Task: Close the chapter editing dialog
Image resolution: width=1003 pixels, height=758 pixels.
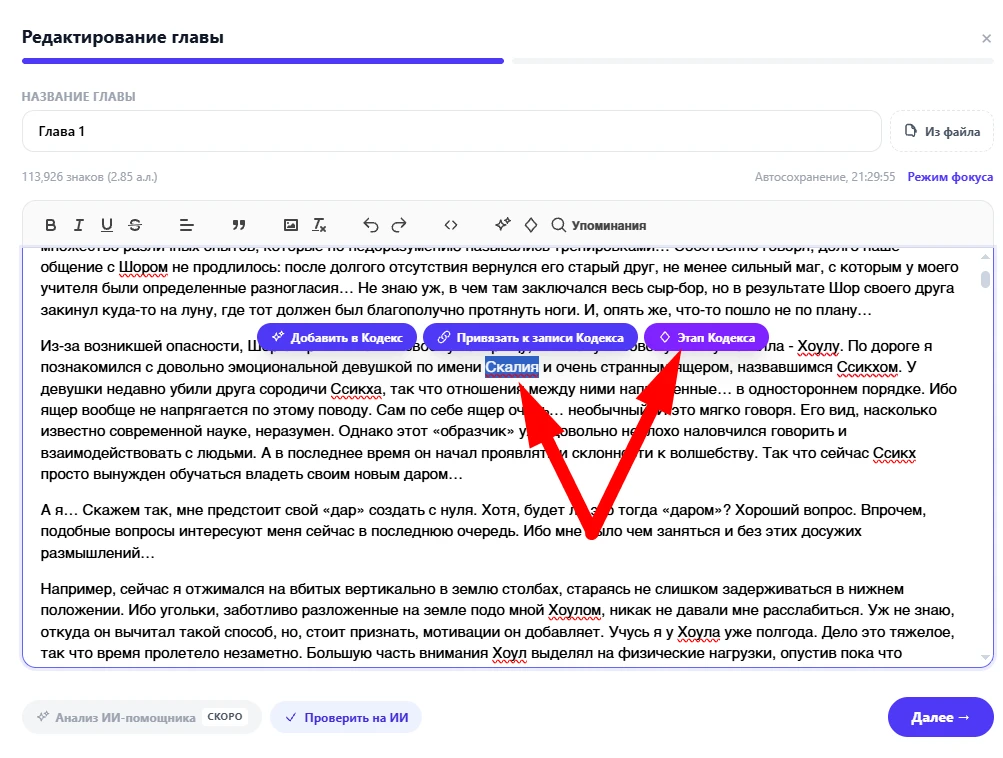Action: click(x=986, y=39)
